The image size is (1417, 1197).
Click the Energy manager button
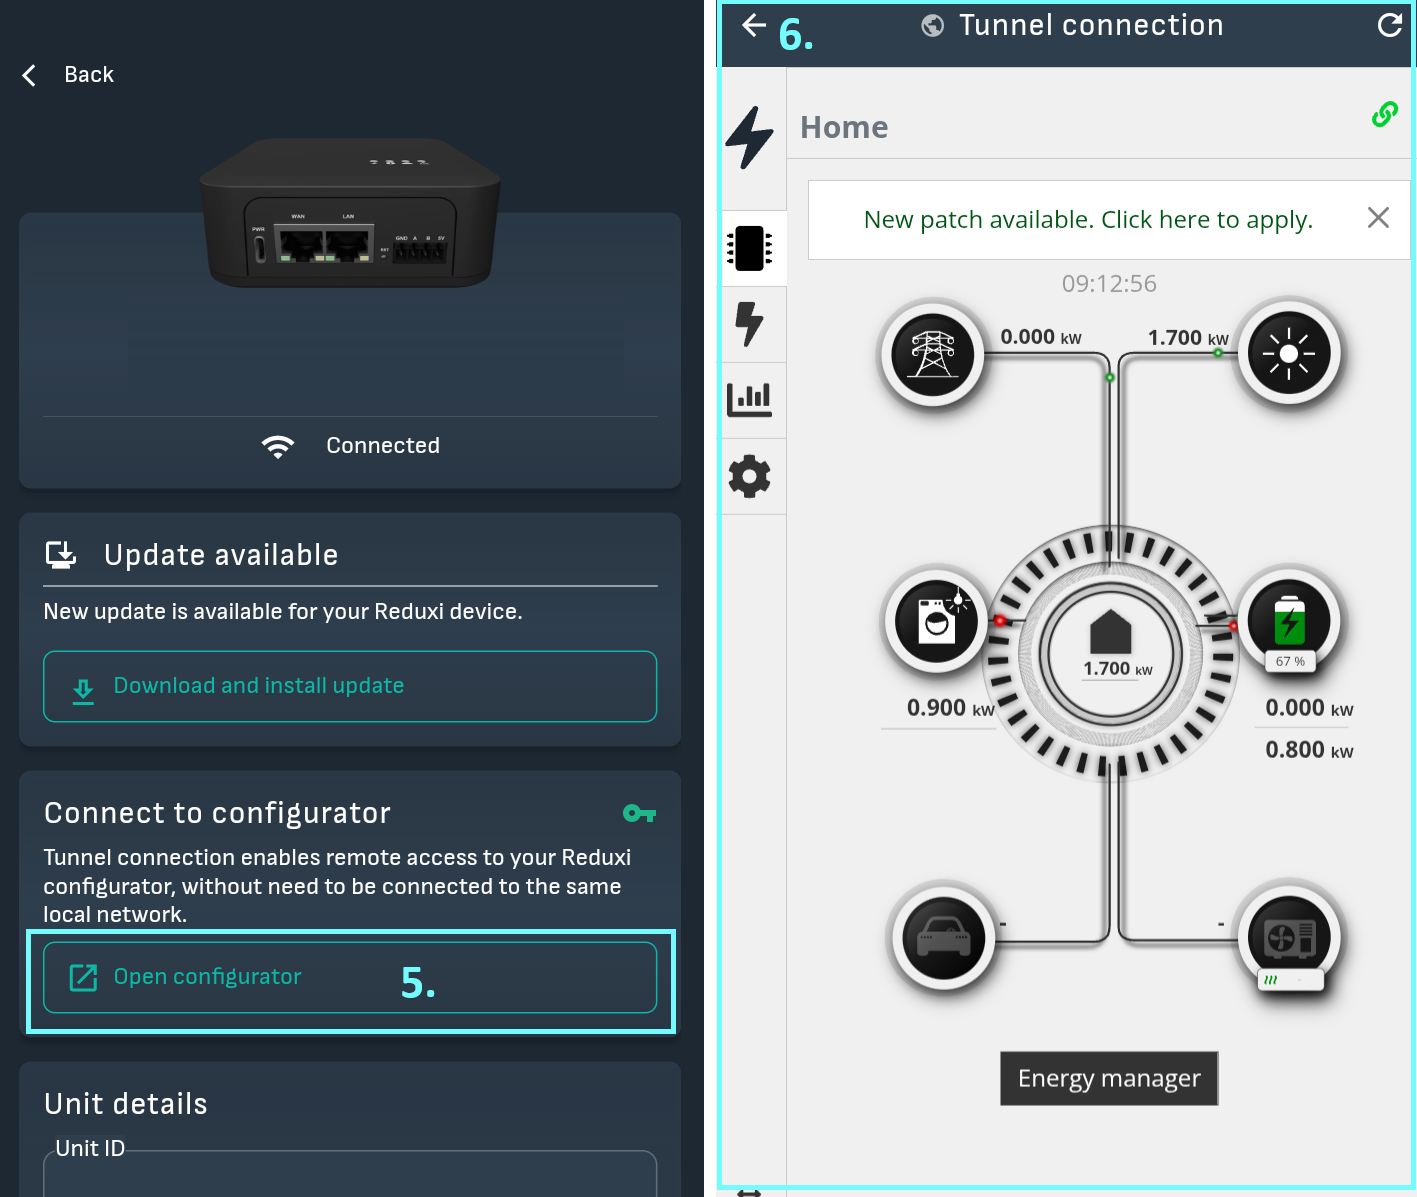point(1109,1079)
